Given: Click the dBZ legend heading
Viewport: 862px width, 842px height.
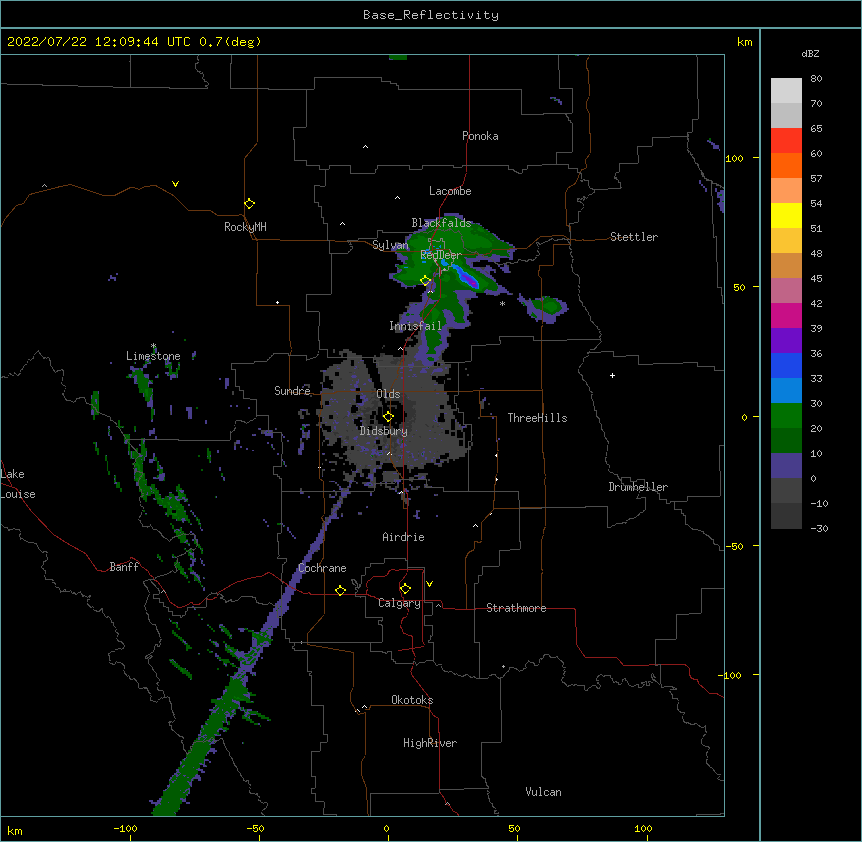Looking at the screenshot, I should (810, 53).
